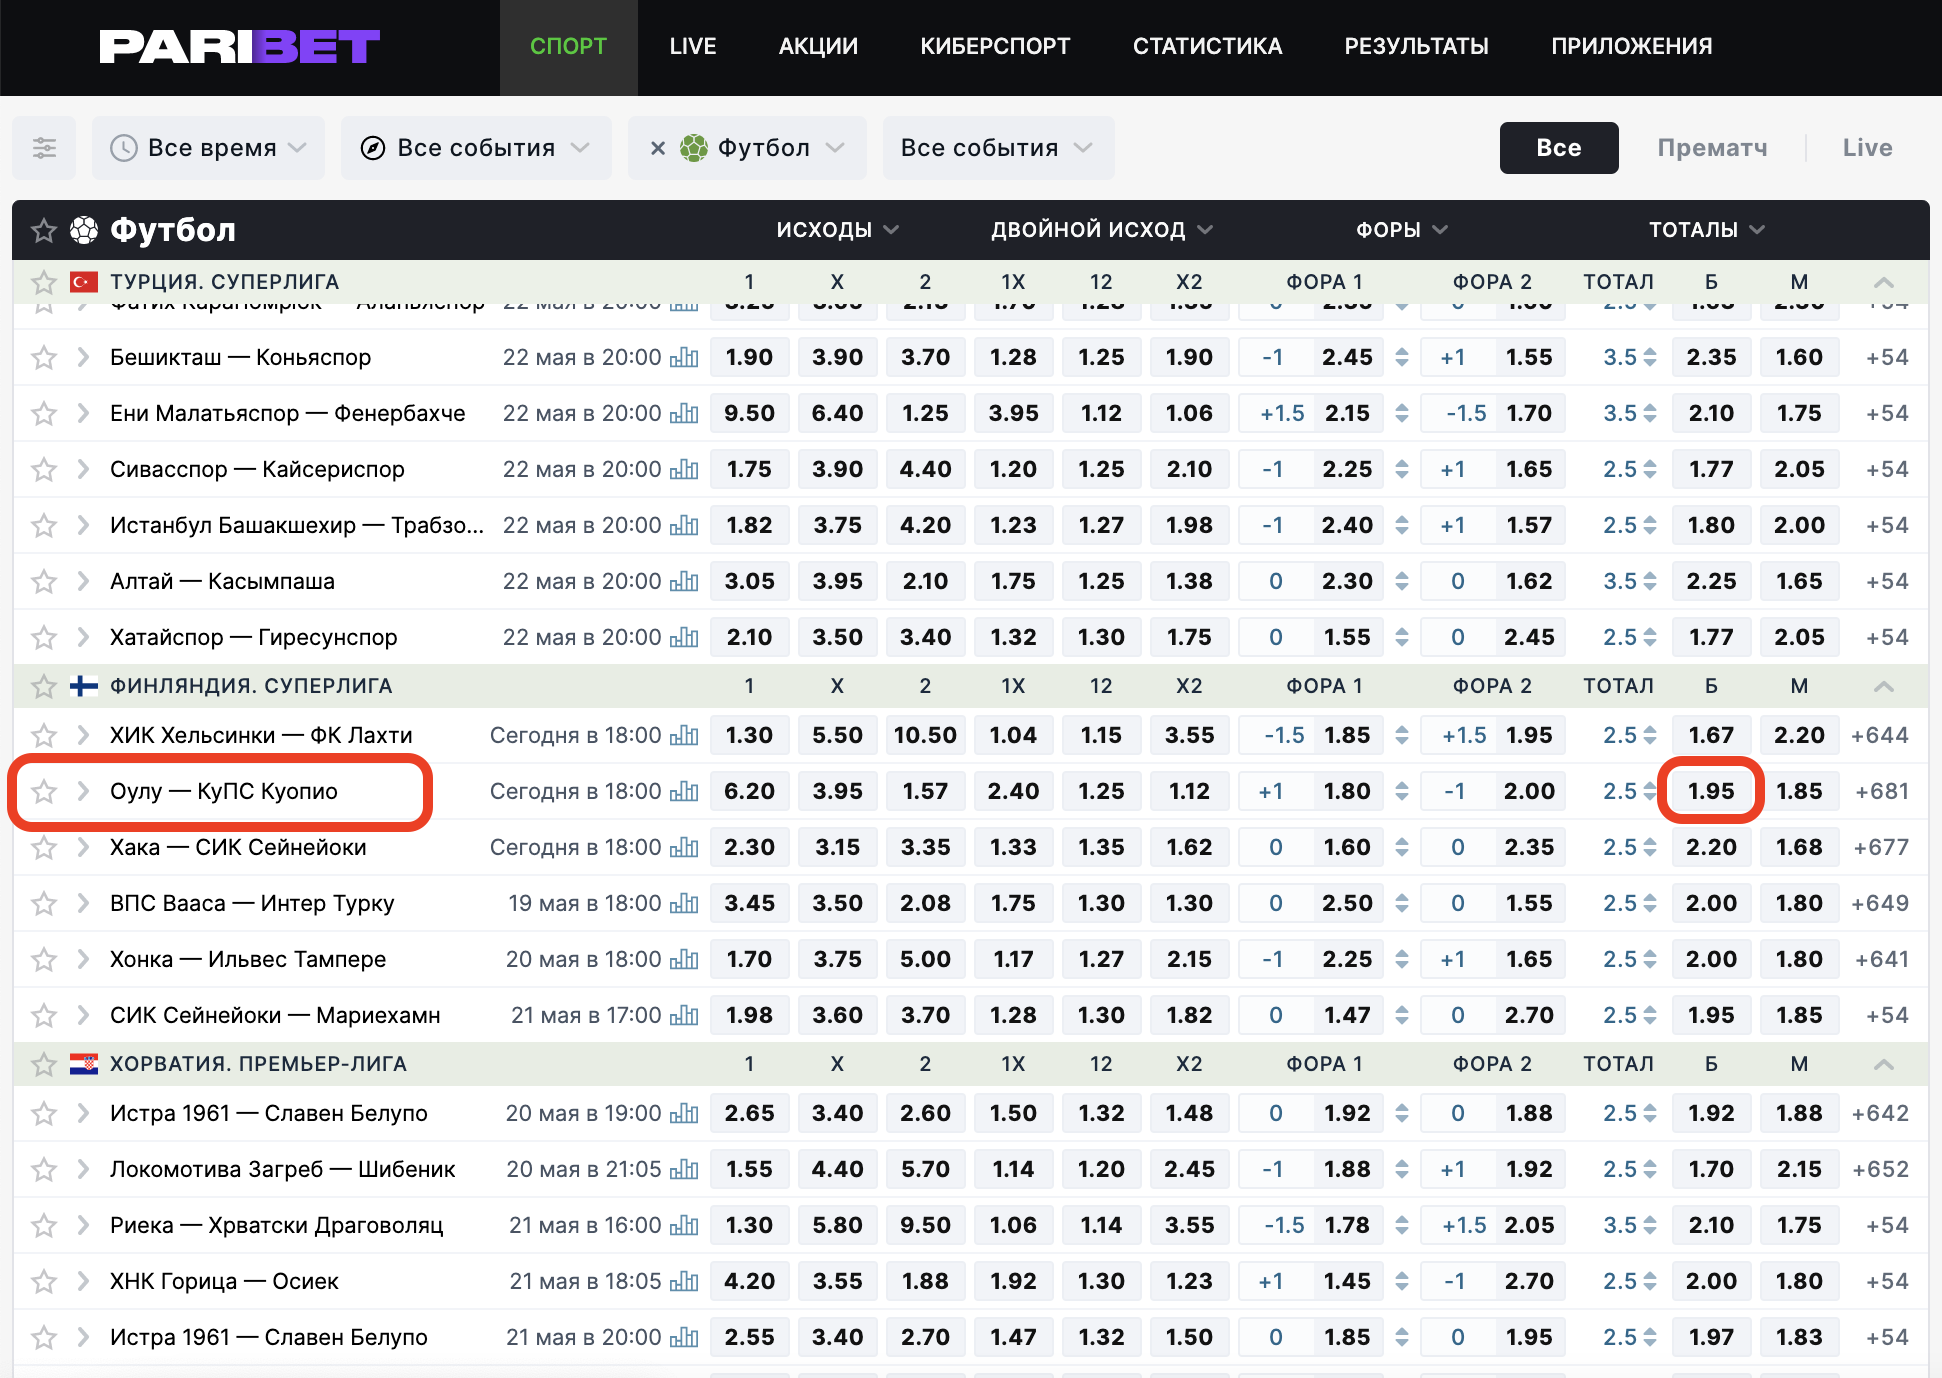
Task: Open statistics chart for Сивасспор — Кайсериспор
Action: tap(684, 469)
